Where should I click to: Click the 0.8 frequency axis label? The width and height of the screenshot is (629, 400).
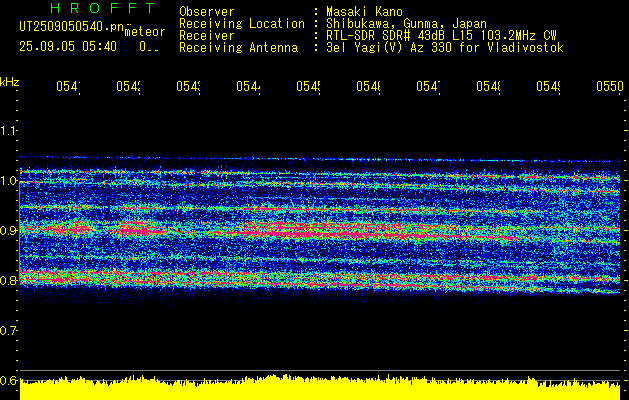click(7, 280)
